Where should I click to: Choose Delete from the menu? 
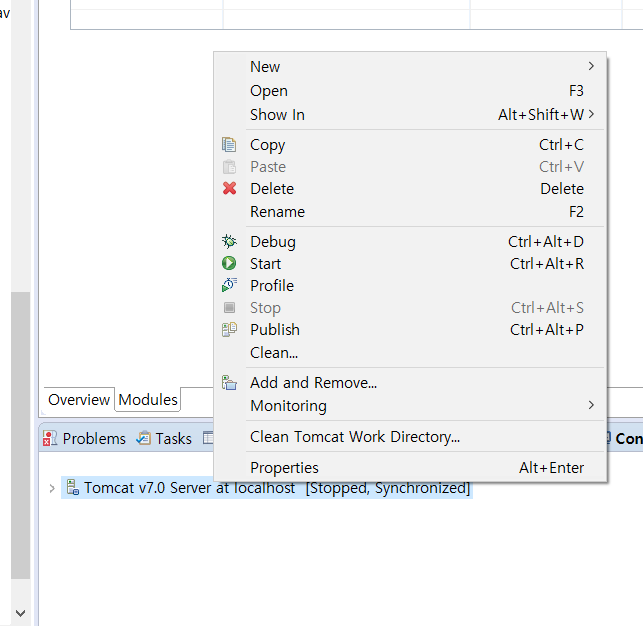click(410, 189)
